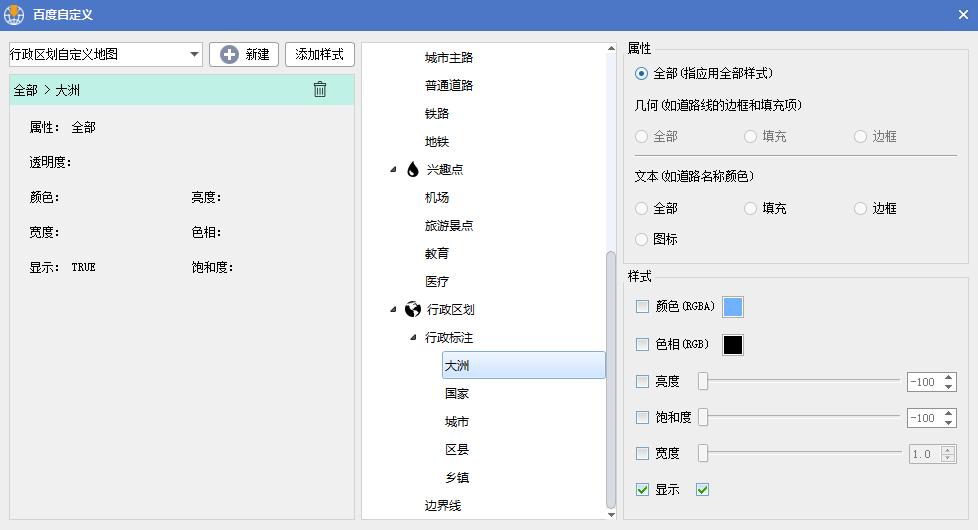Decrease the 亮度 spinner value
Viewport: 978px width, 530px height.
pos(949,387)
